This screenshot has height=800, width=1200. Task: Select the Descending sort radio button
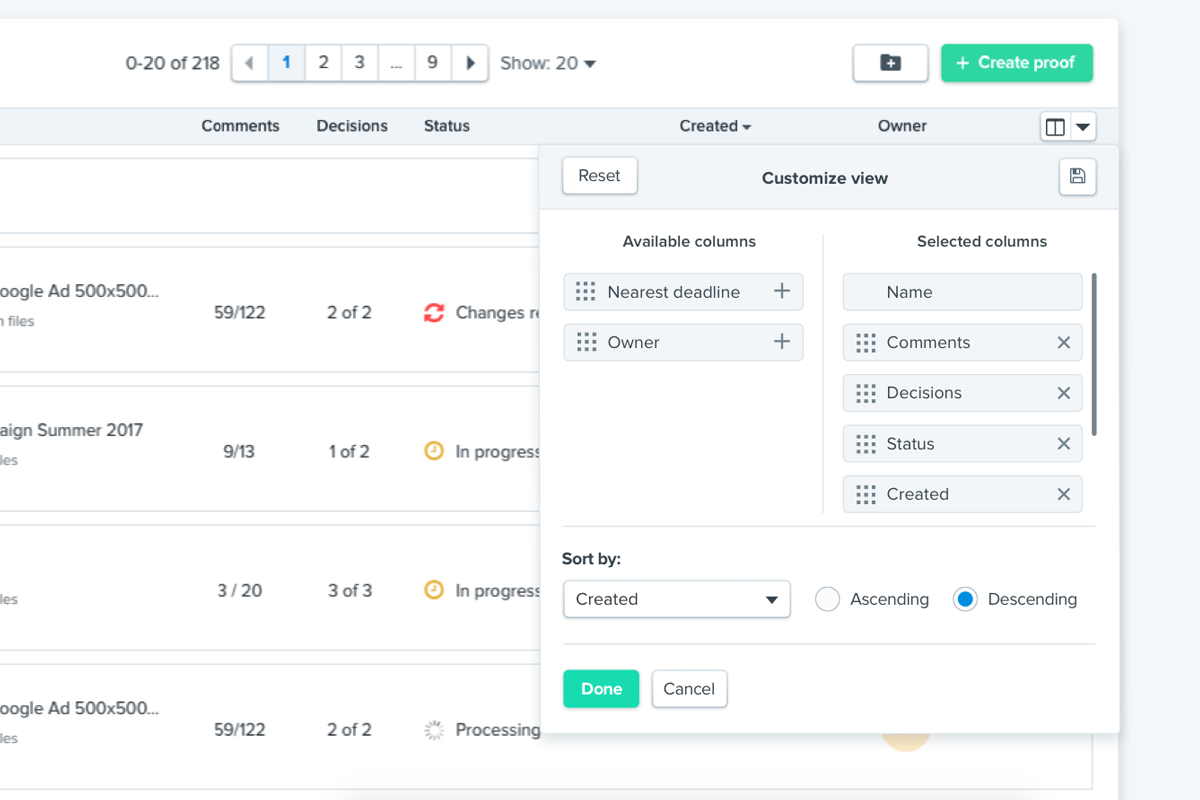pyautogui.click(x=964, y=598)
